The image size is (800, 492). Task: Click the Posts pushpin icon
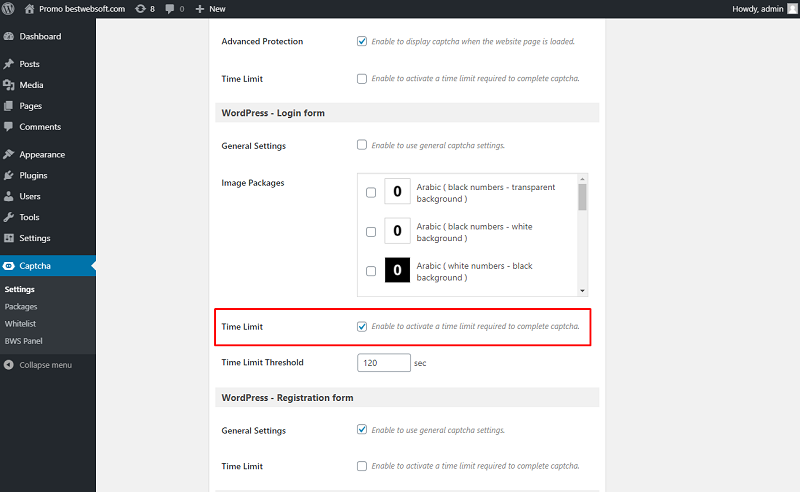point(9,64)
